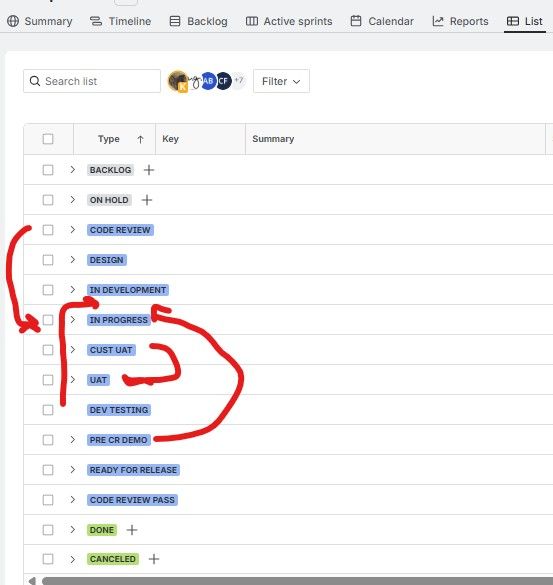Switch to the Reports tab
The image size is (553, 585).
[460, 21]
